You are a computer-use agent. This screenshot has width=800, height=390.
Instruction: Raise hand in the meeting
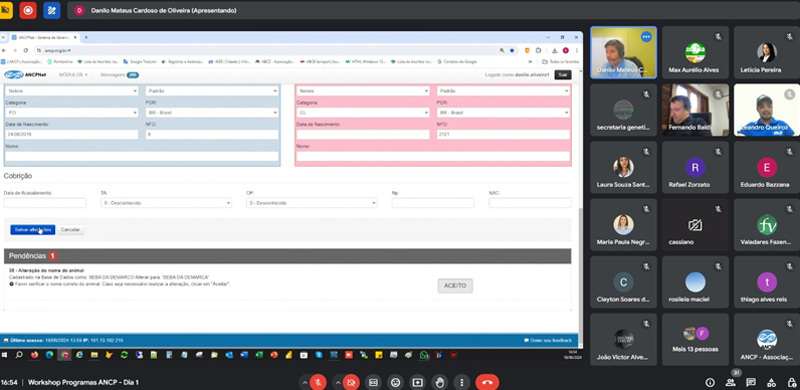click(440, 382)
